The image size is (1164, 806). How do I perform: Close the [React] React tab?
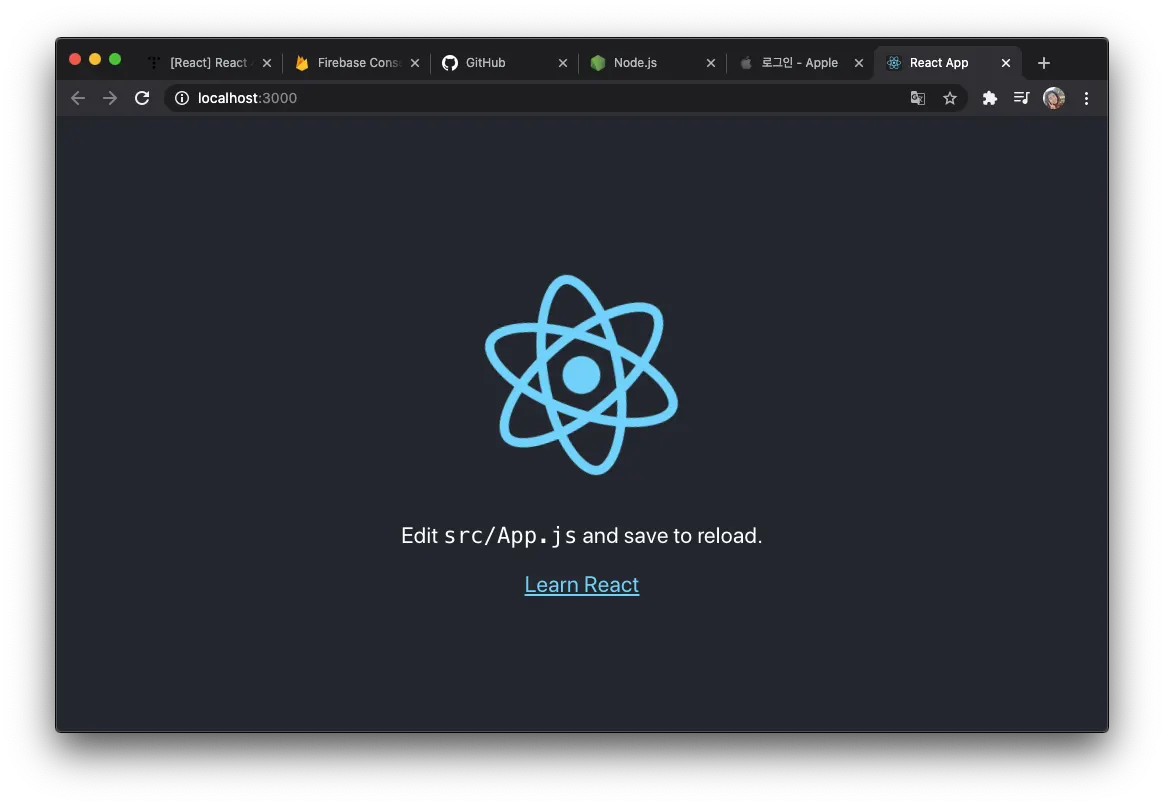pos(267,63)
